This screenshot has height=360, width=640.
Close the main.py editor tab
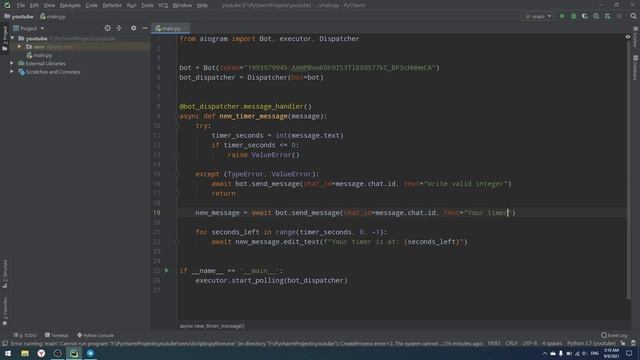pos(186,28)
